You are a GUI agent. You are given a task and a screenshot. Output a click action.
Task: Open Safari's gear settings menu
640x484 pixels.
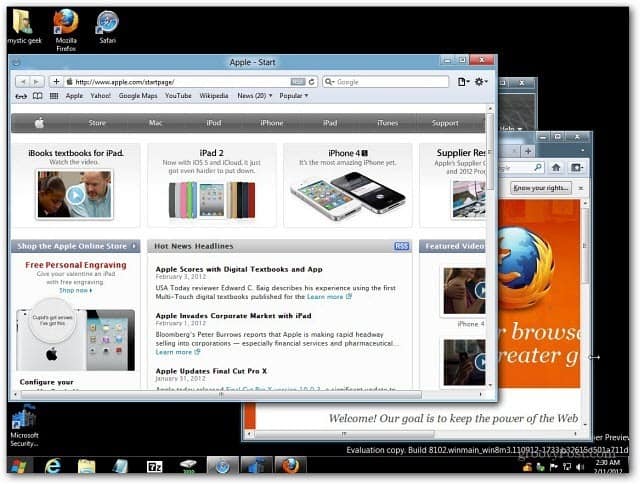tap(481, 82)
